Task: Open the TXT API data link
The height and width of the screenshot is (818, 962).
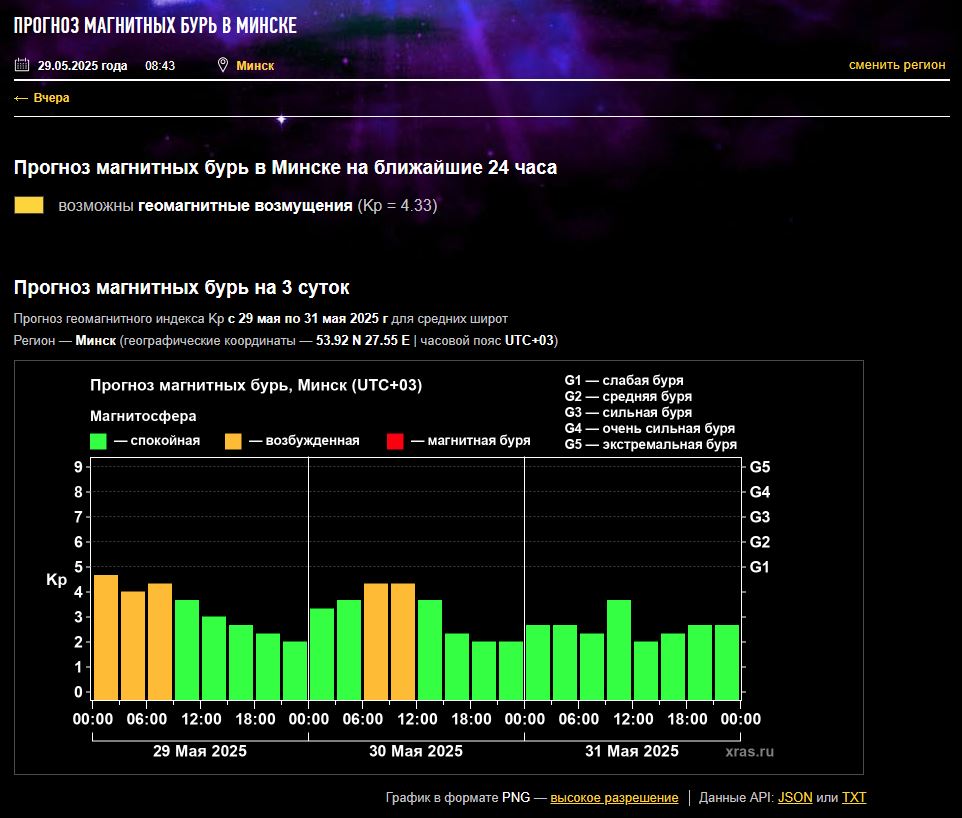Action: tap(854, 798)
